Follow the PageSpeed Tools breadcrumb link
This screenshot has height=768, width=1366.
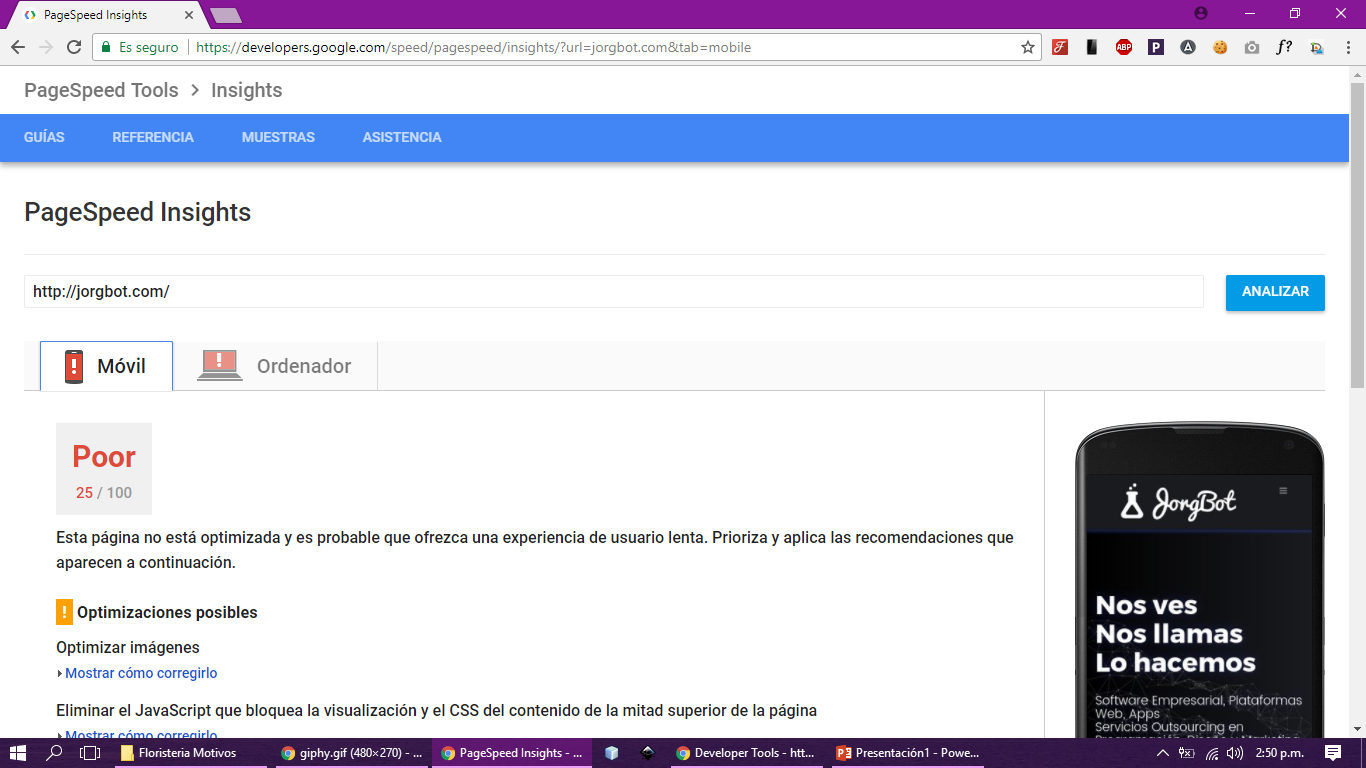101,90
